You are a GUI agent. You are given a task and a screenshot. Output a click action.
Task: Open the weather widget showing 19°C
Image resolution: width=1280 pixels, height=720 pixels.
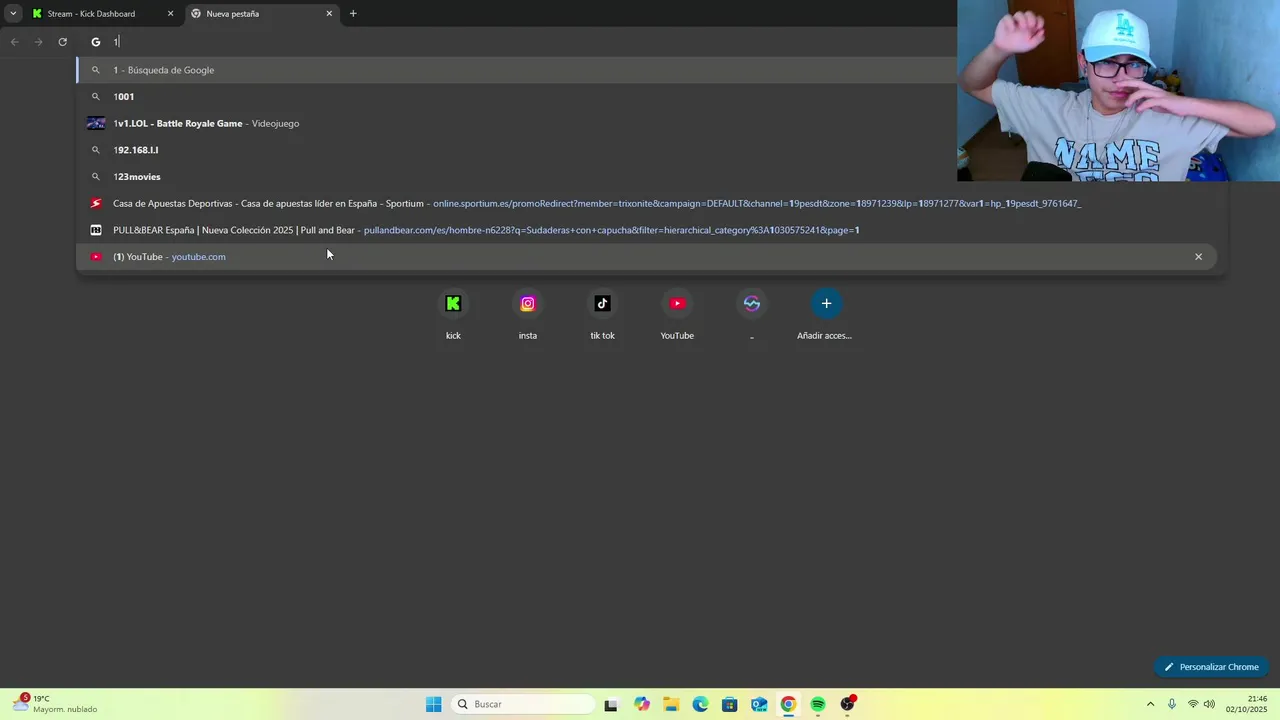point(55,704)
